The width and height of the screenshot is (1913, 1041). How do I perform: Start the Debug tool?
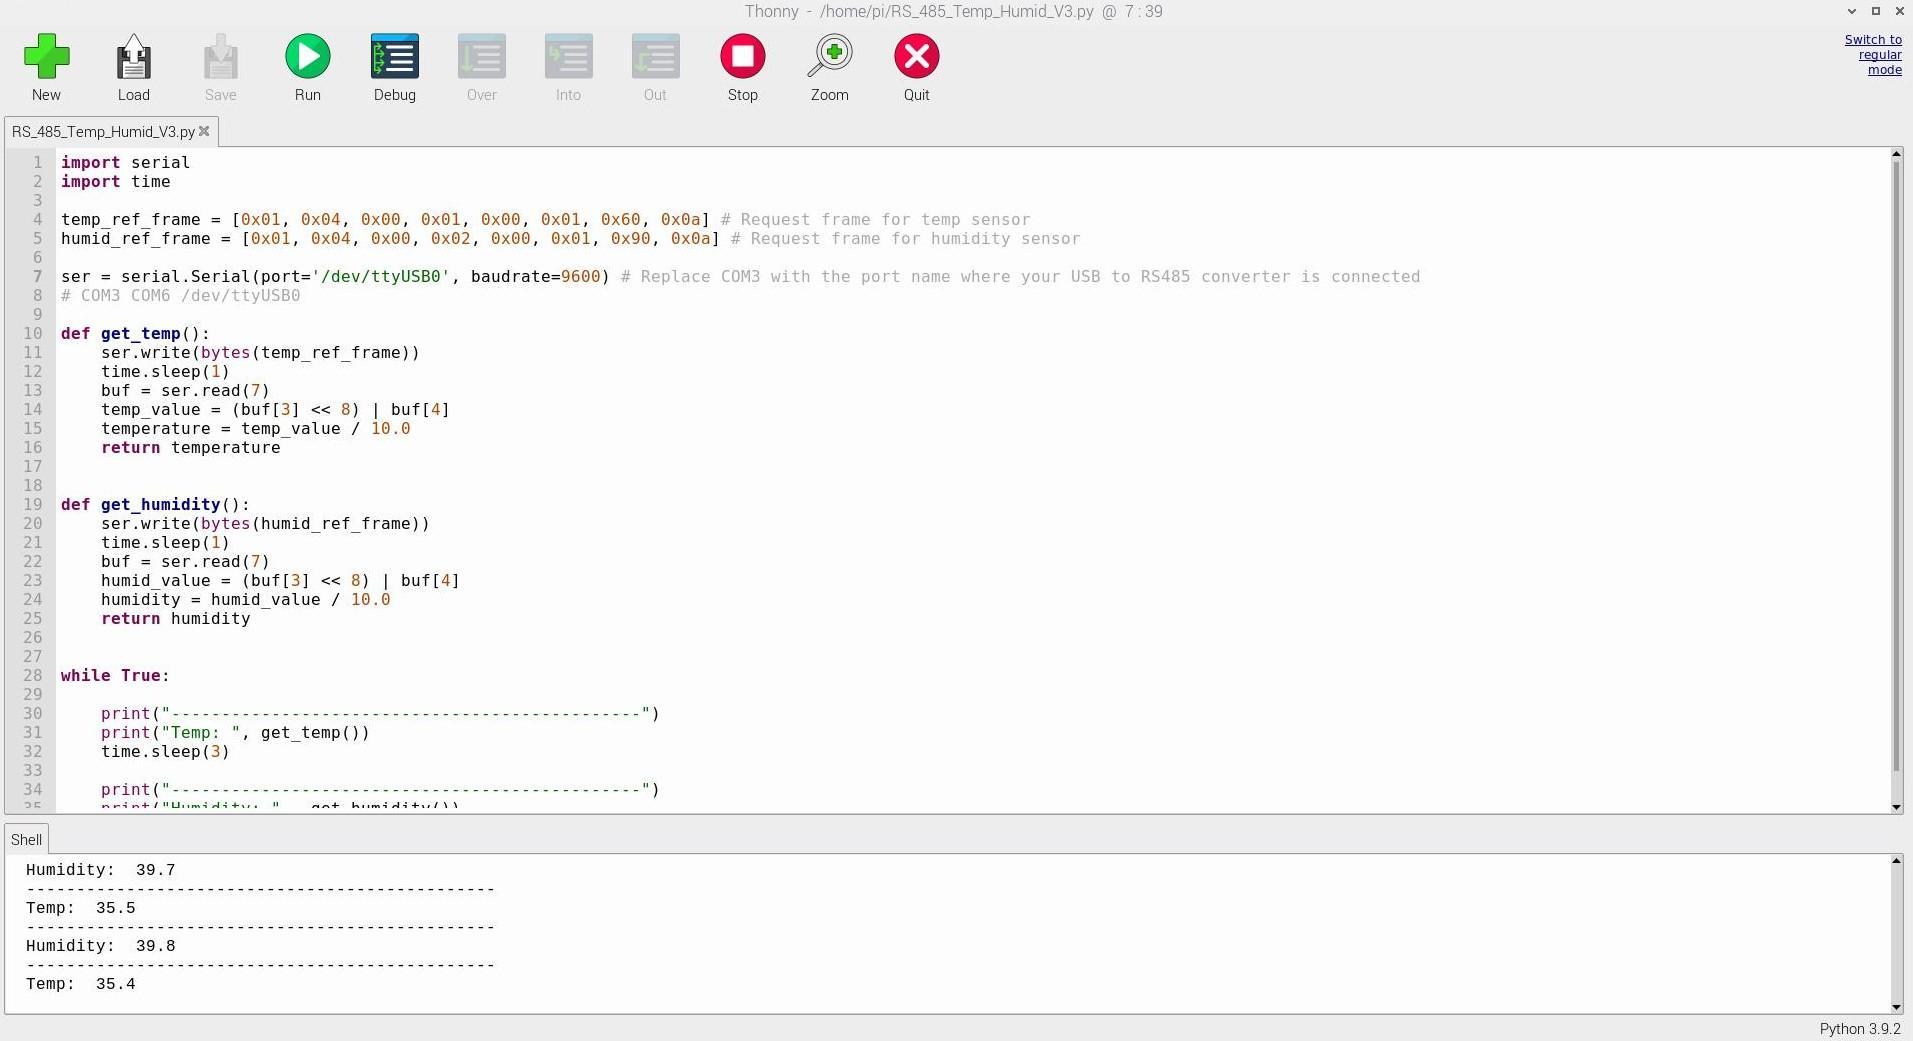tap(394, 57)
